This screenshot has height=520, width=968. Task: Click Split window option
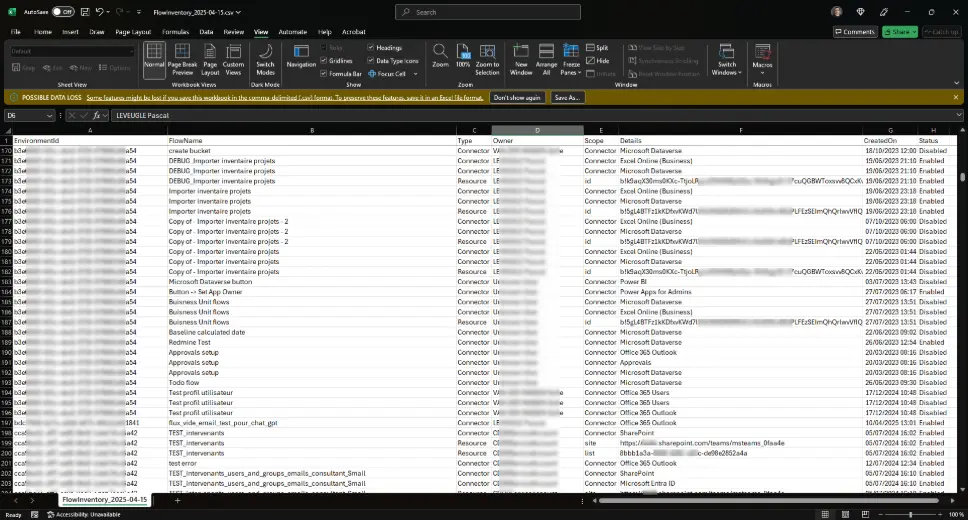[597, 48]
